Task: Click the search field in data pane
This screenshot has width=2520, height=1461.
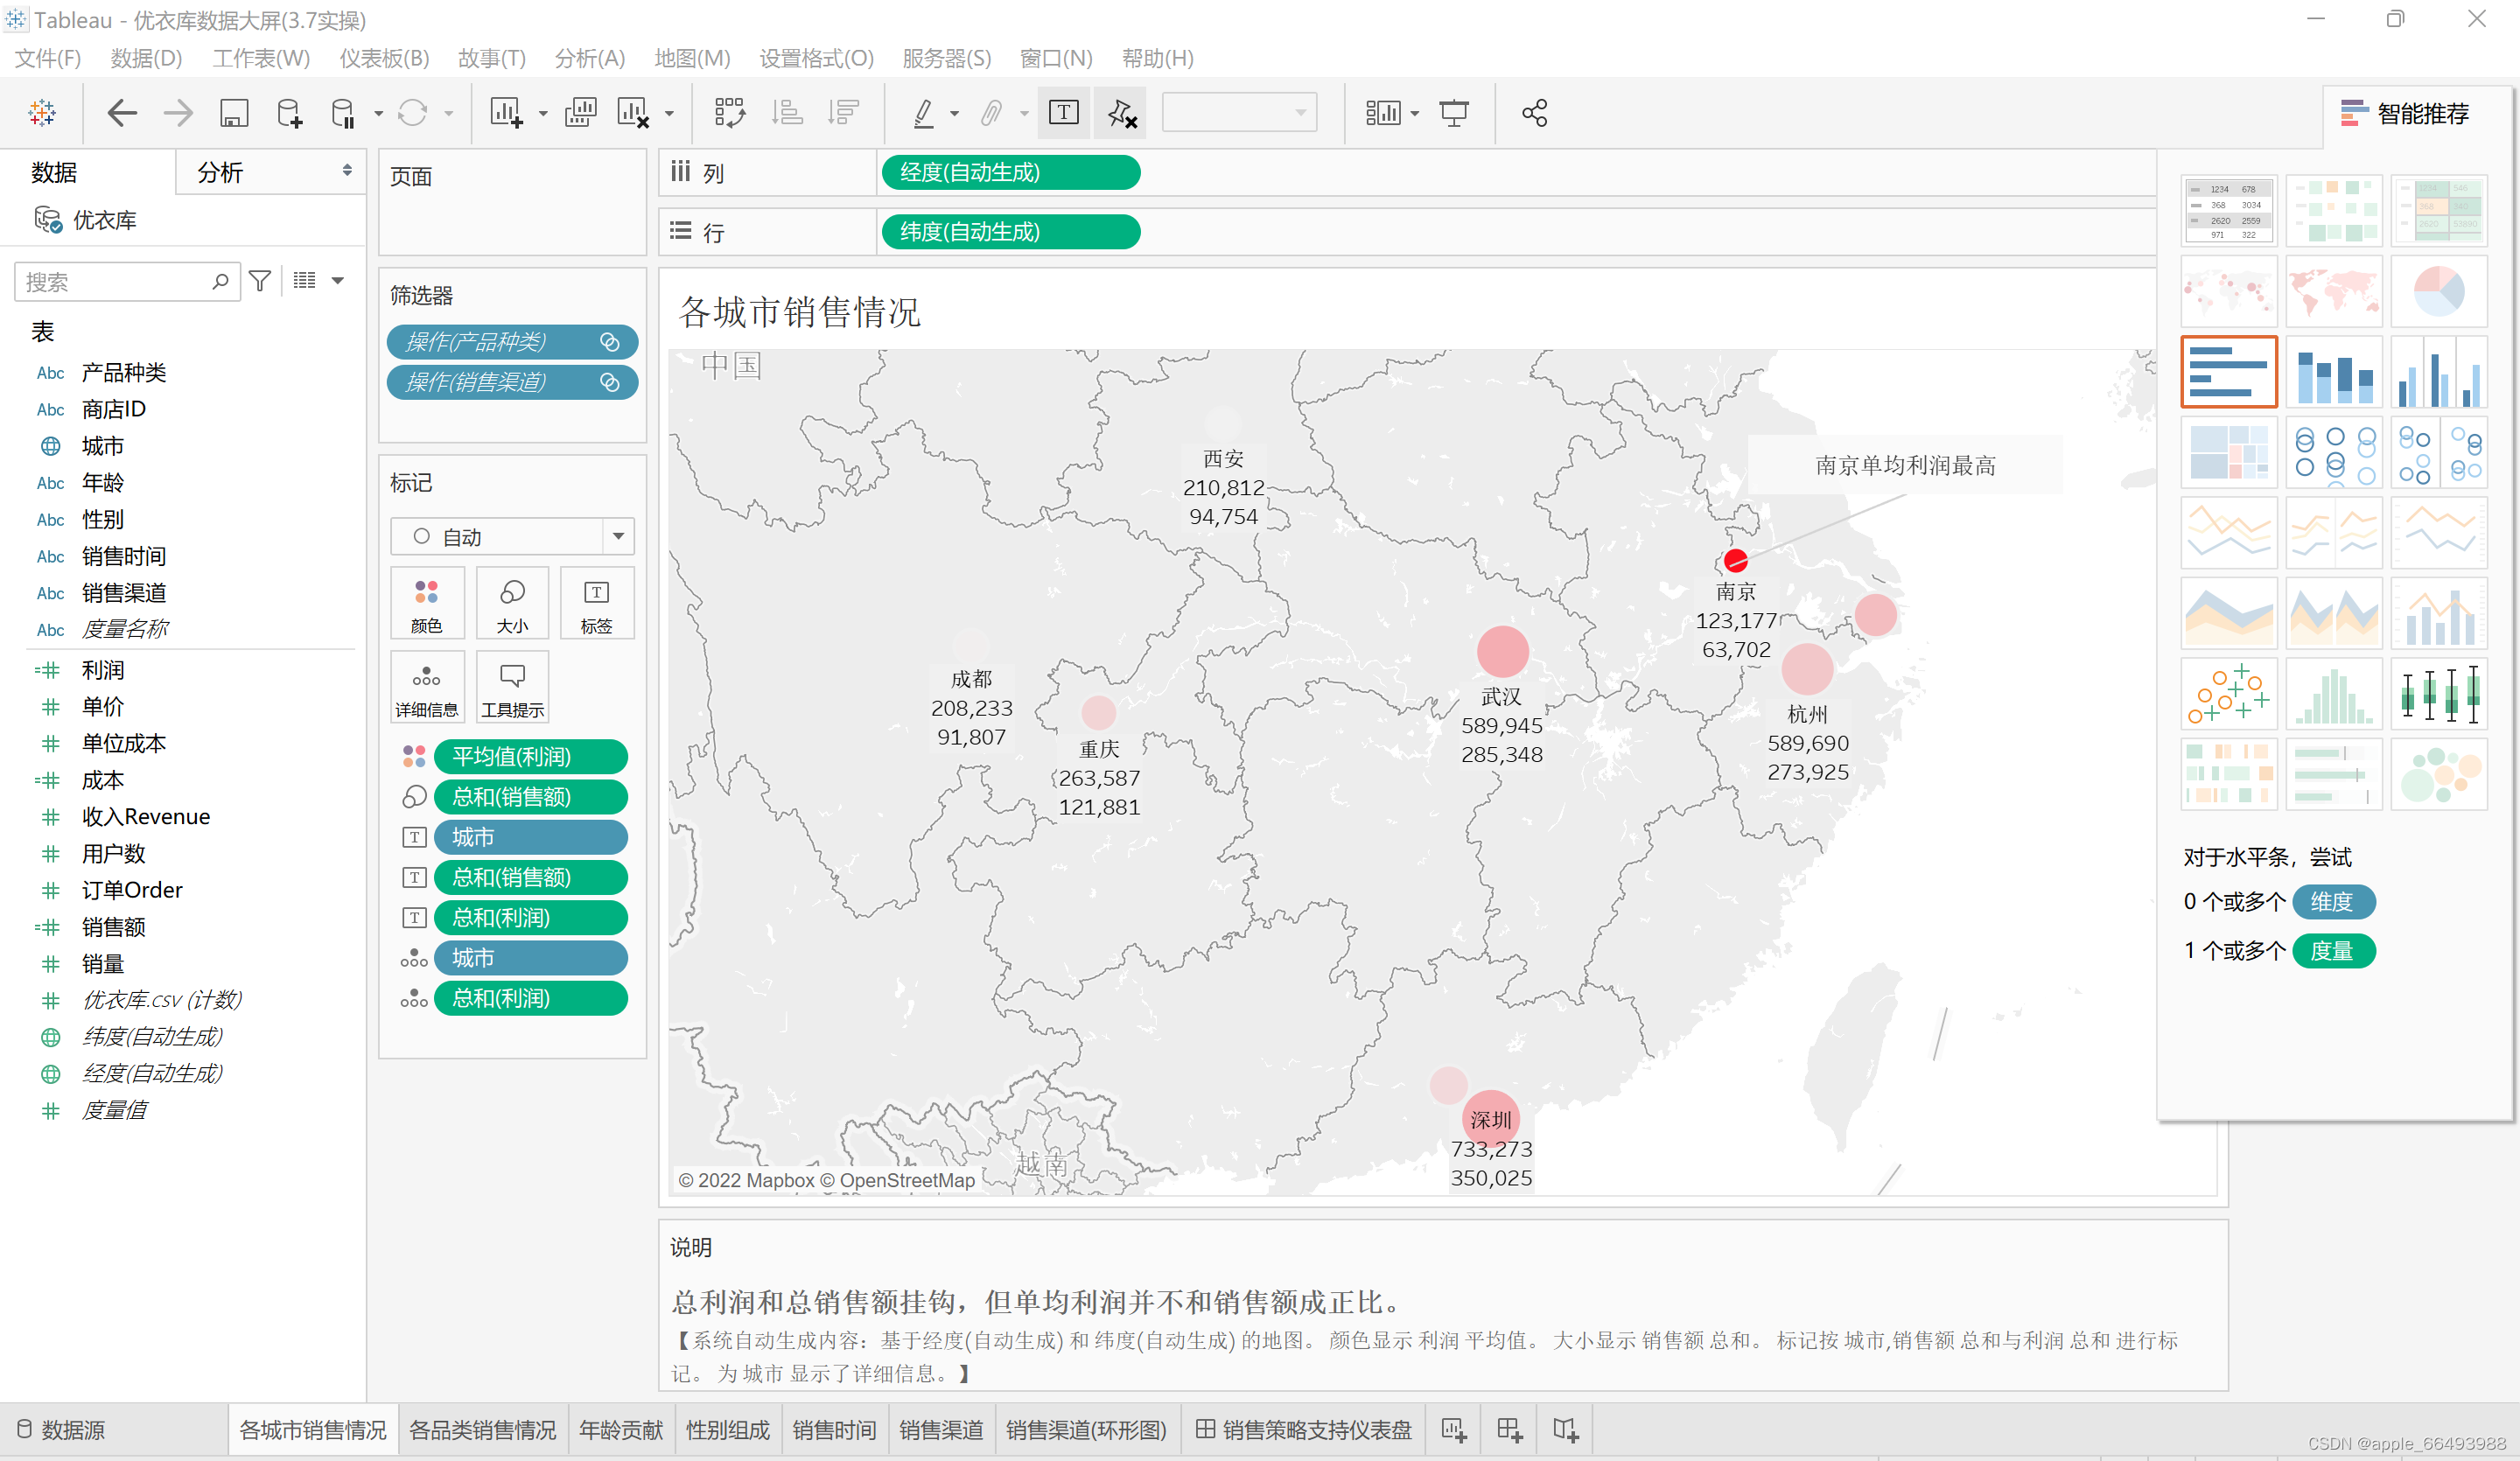Action: tap(115, 282)
